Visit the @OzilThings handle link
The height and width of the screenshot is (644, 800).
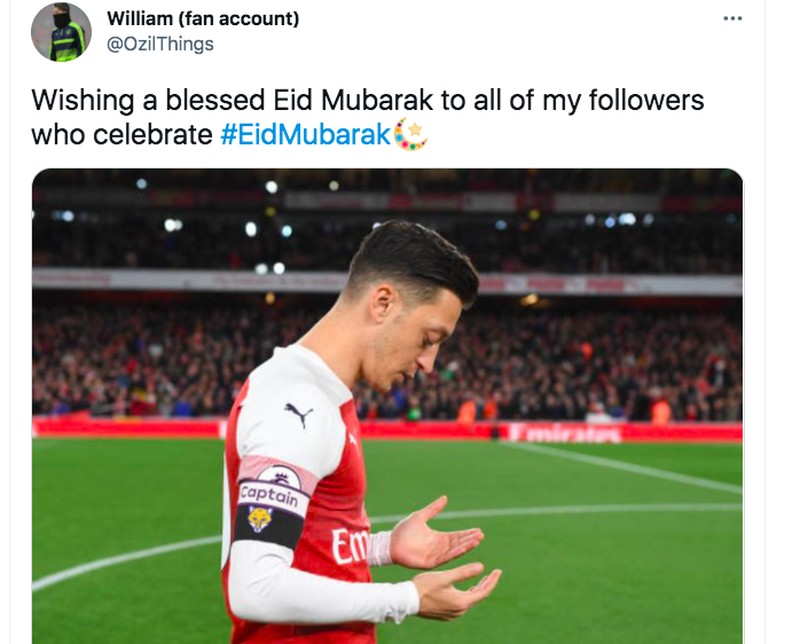[x=160, y=44]
